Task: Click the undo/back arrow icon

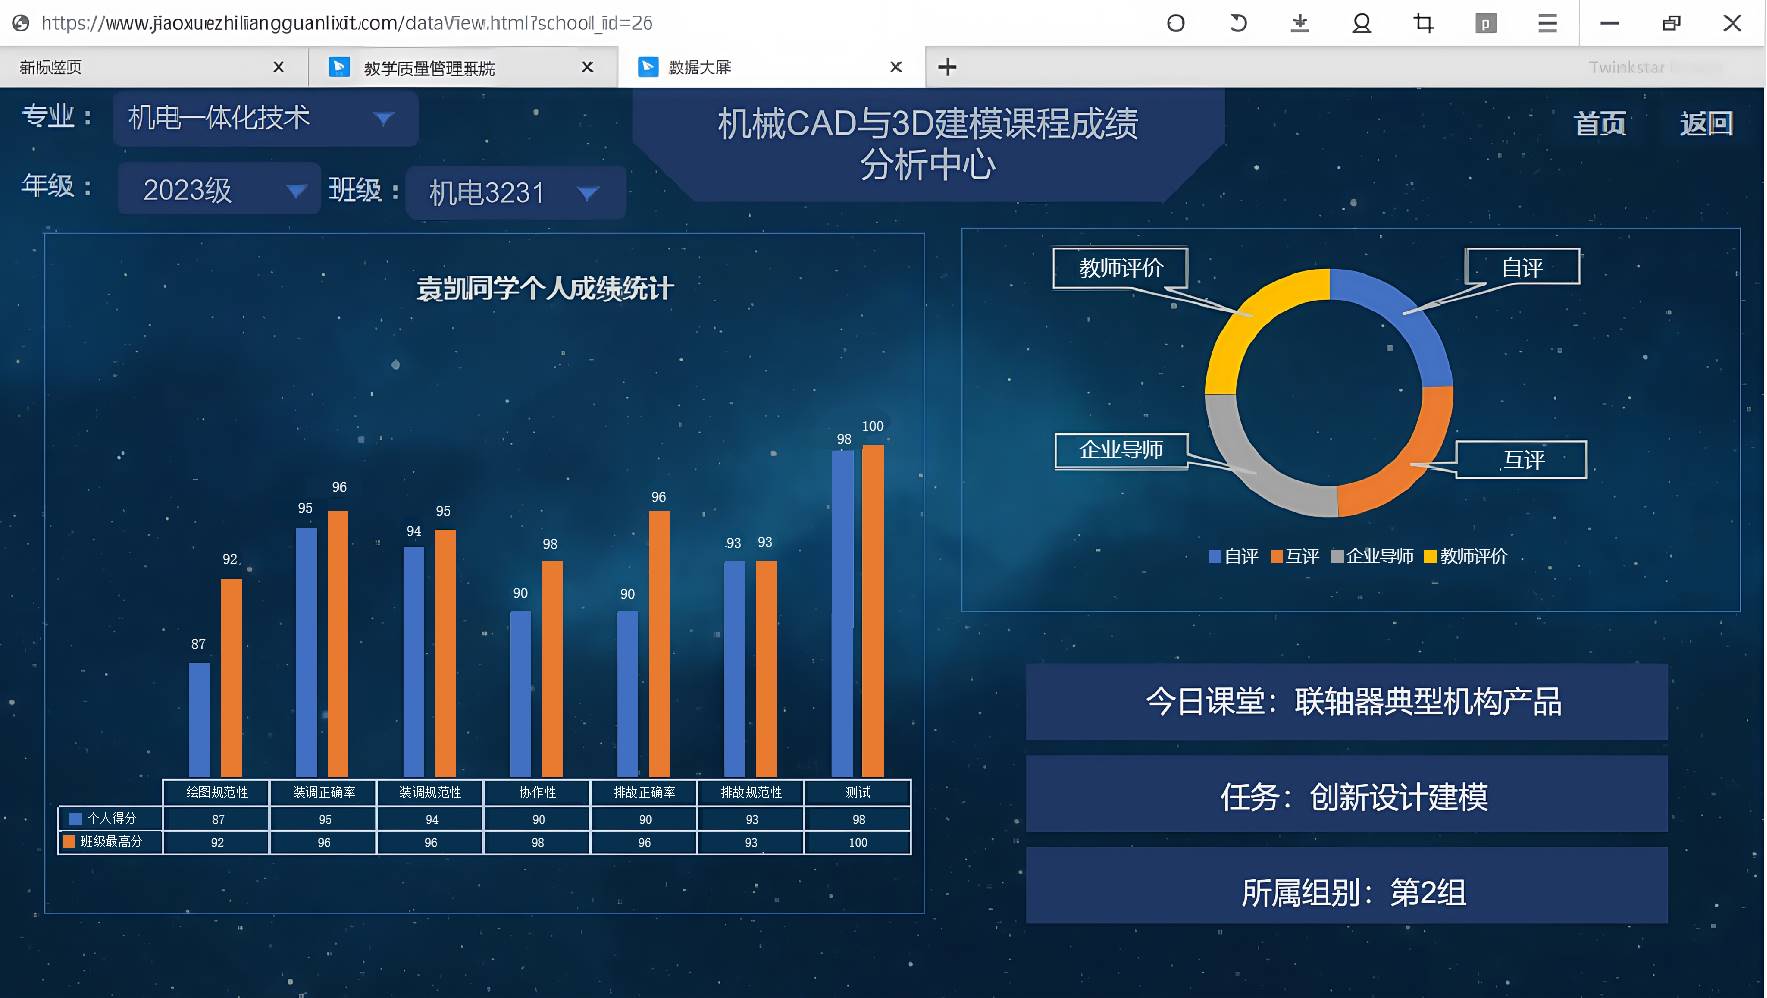Action: tap(1238, 23)
